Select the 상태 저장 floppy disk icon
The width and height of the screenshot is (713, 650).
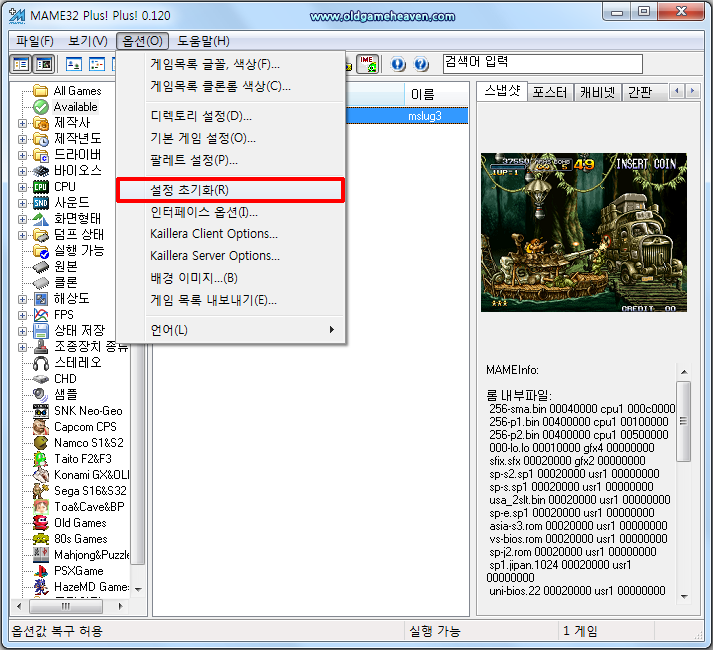pyautogui.click(x=41, y=331)
